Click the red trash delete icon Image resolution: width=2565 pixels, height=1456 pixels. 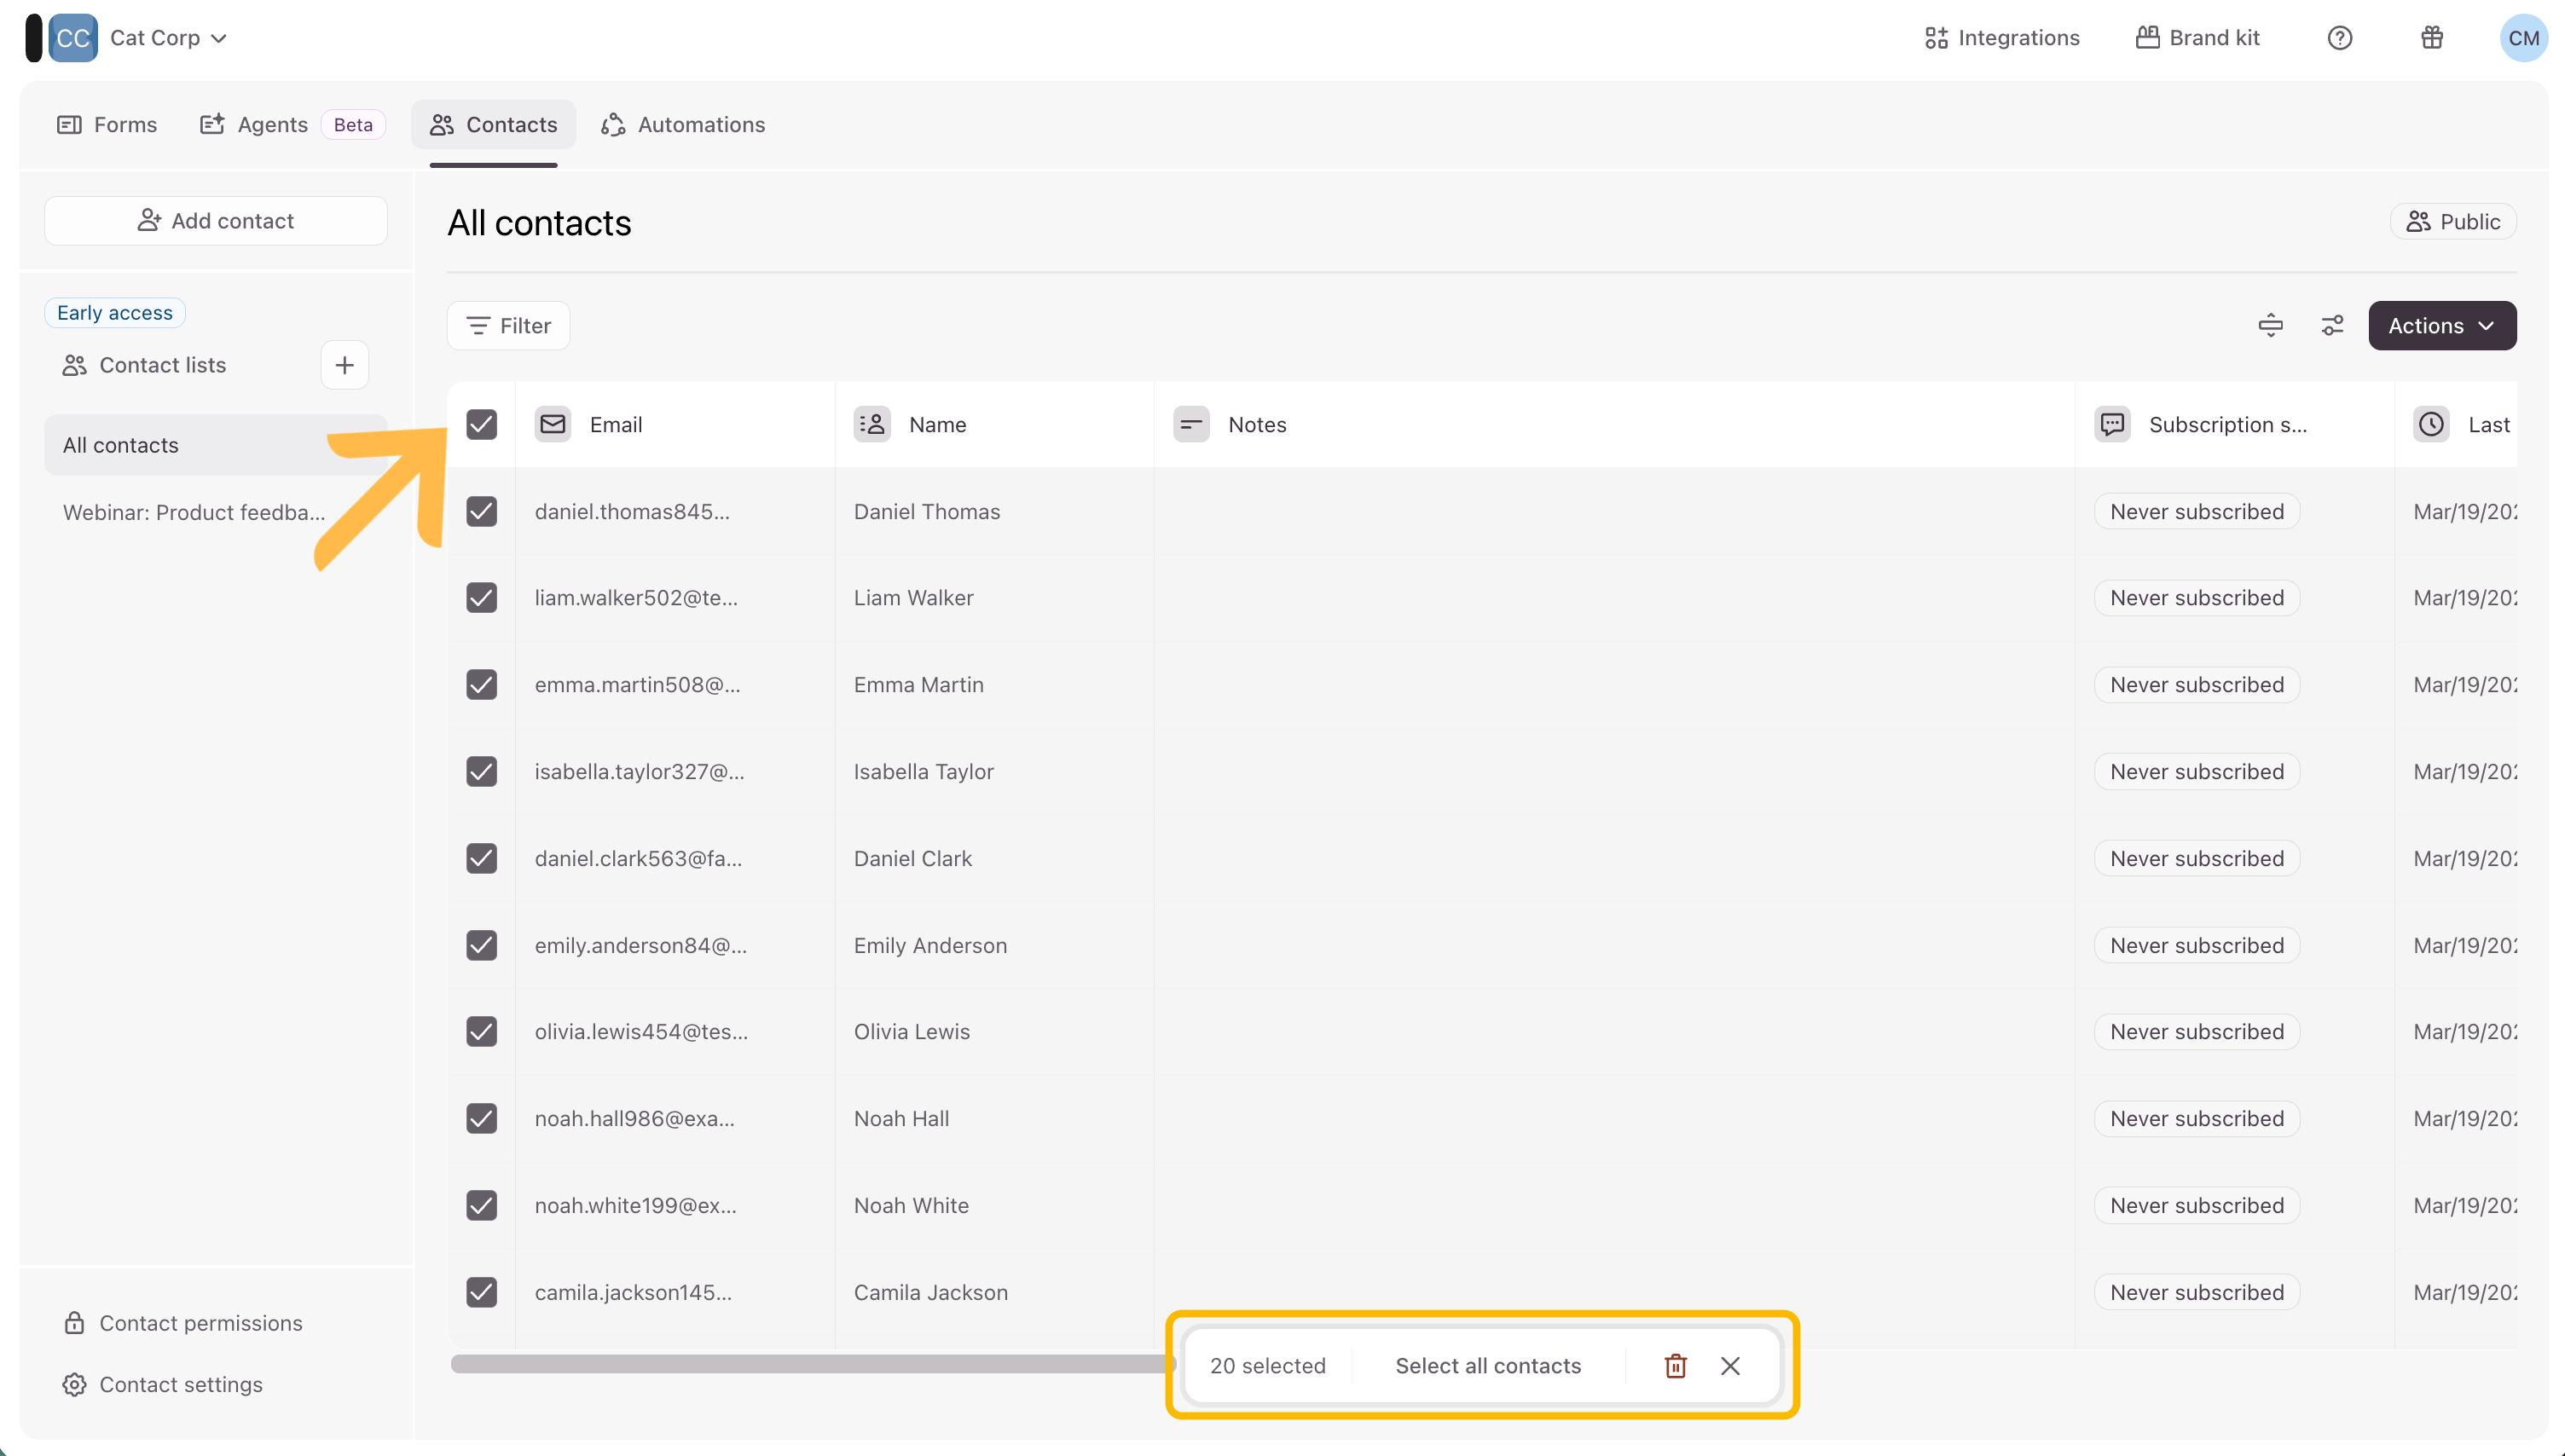coord(1675,1366)
